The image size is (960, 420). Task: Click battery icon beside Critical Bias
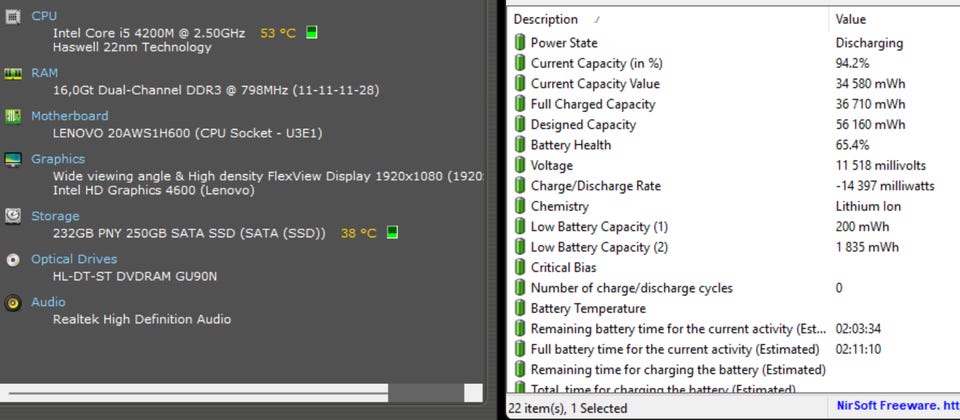520,267
